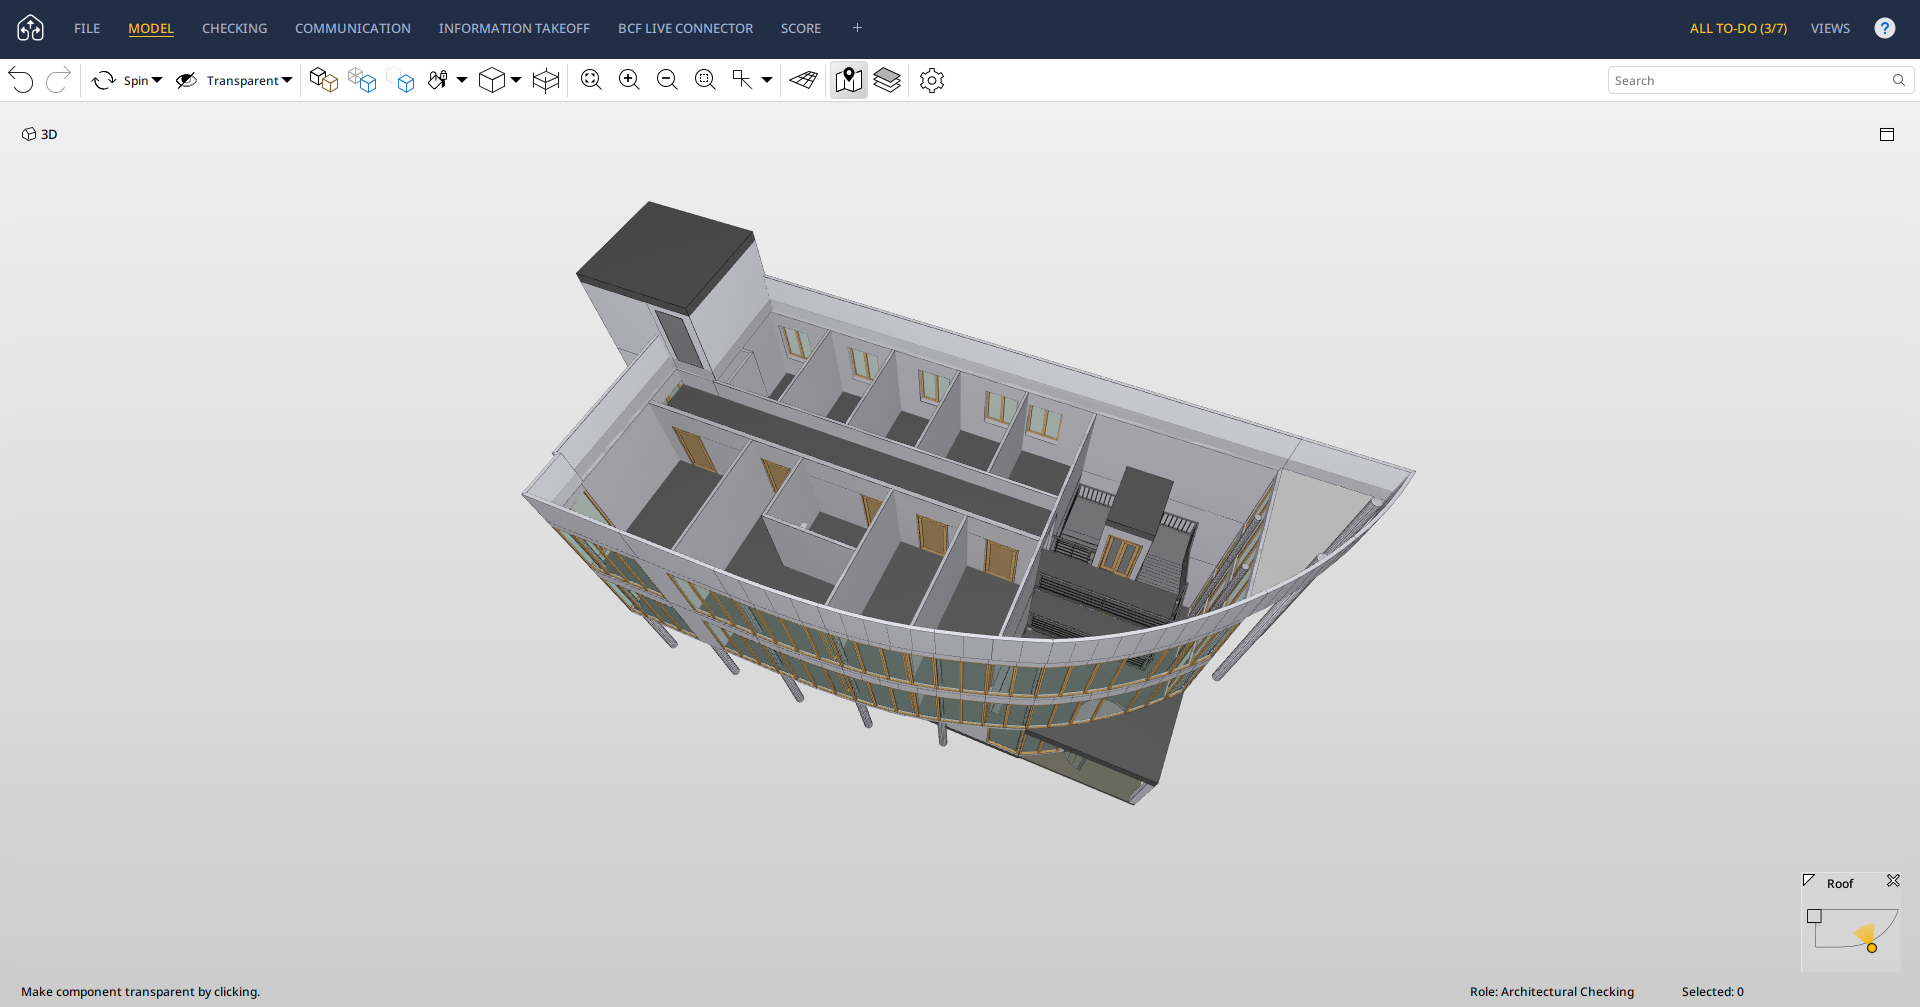1920x1007 pixels.
Task: Switch to the SCORE tab
Action: pos(801,28)
